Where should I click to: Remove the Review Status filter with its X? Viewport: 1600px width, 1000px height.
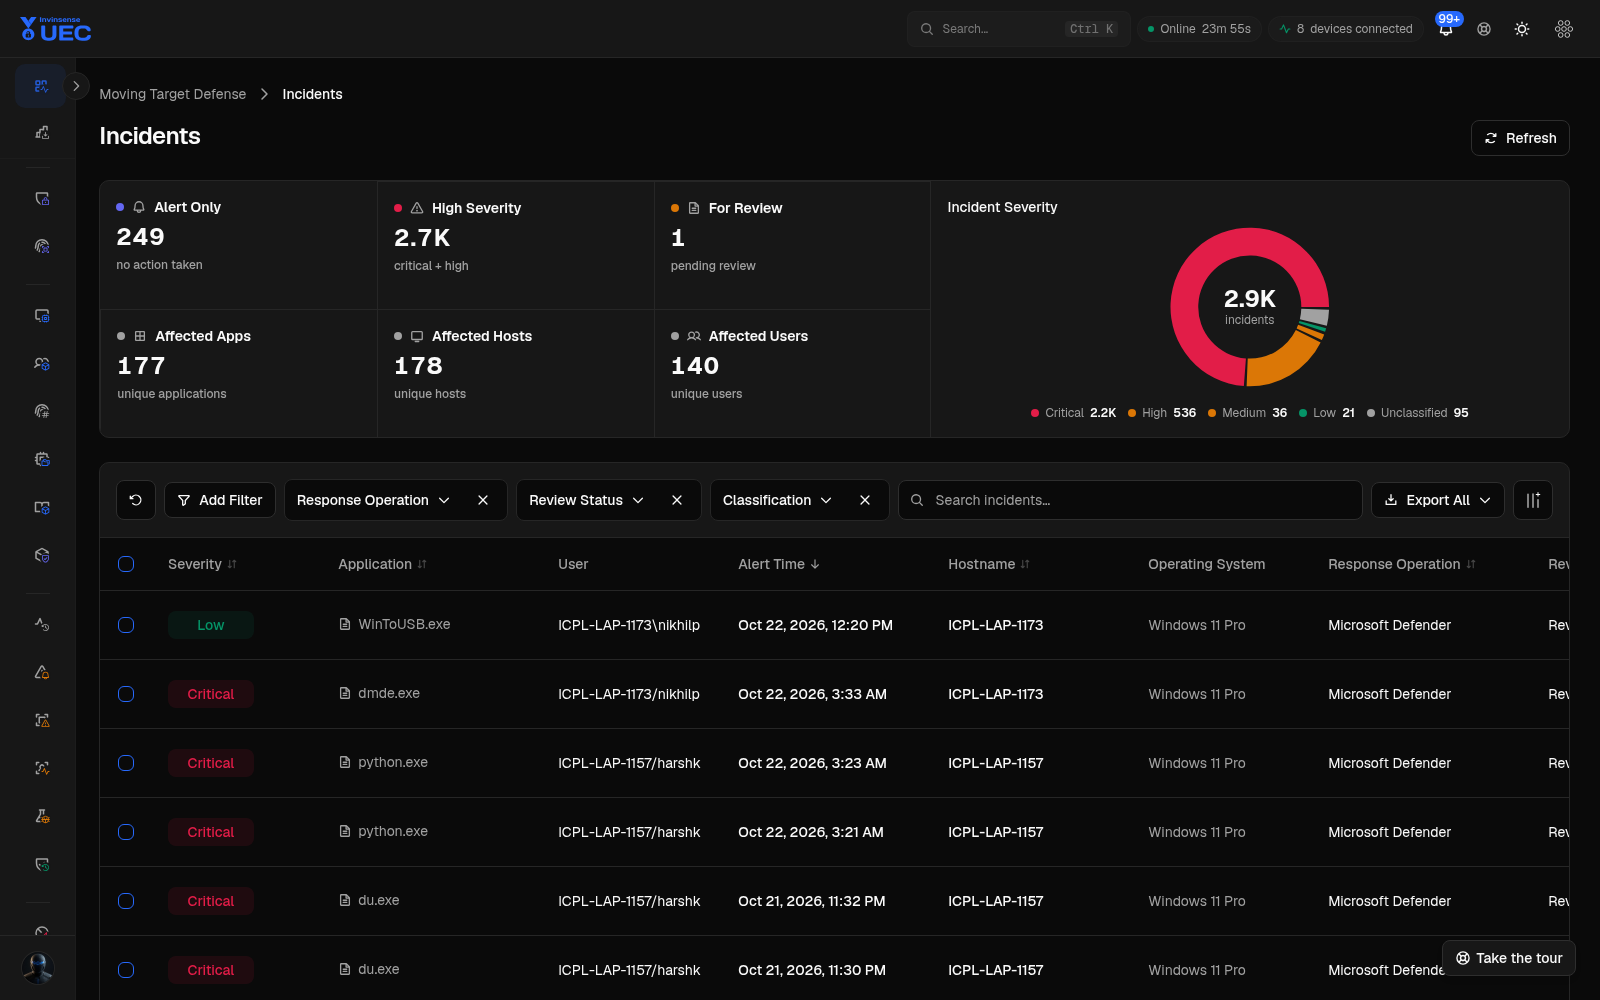click(677, 500)
